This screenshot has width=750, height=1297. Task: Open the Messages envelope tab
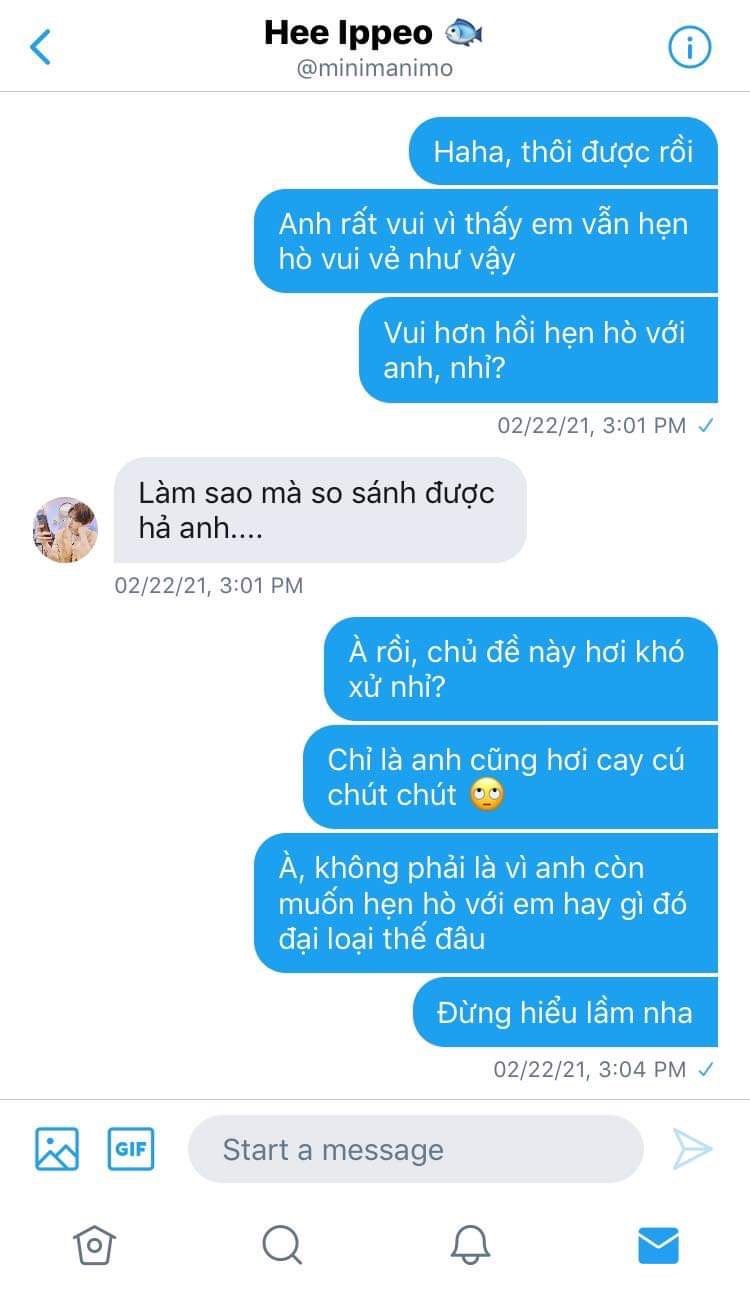point(658,1245)
